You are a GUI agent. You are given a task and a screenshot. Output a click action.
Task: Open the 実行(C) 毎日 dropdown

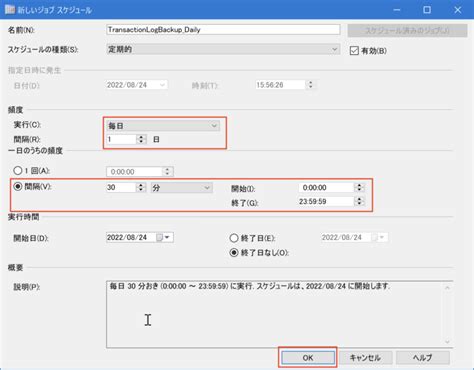(x=163, y=126)
